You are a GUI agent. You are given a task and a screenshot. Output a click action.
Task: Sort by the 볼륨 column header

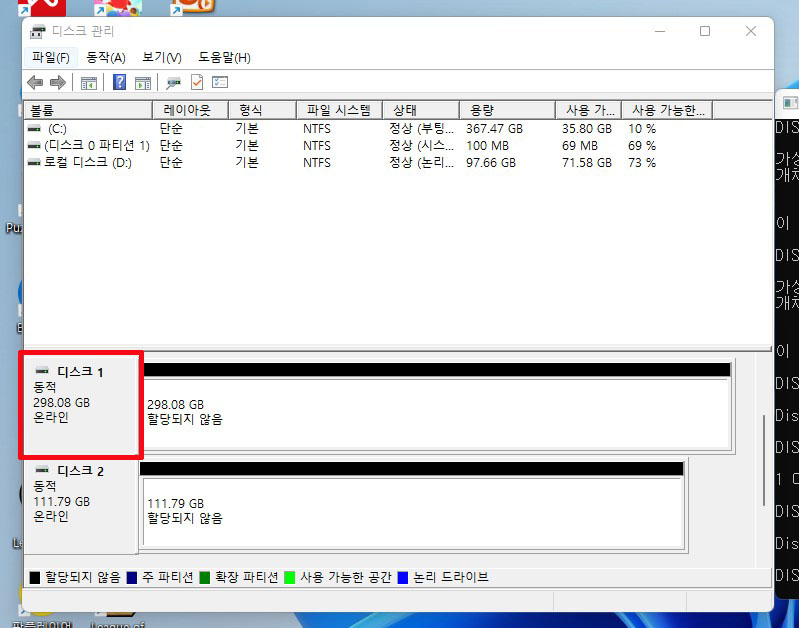(88, 110)
